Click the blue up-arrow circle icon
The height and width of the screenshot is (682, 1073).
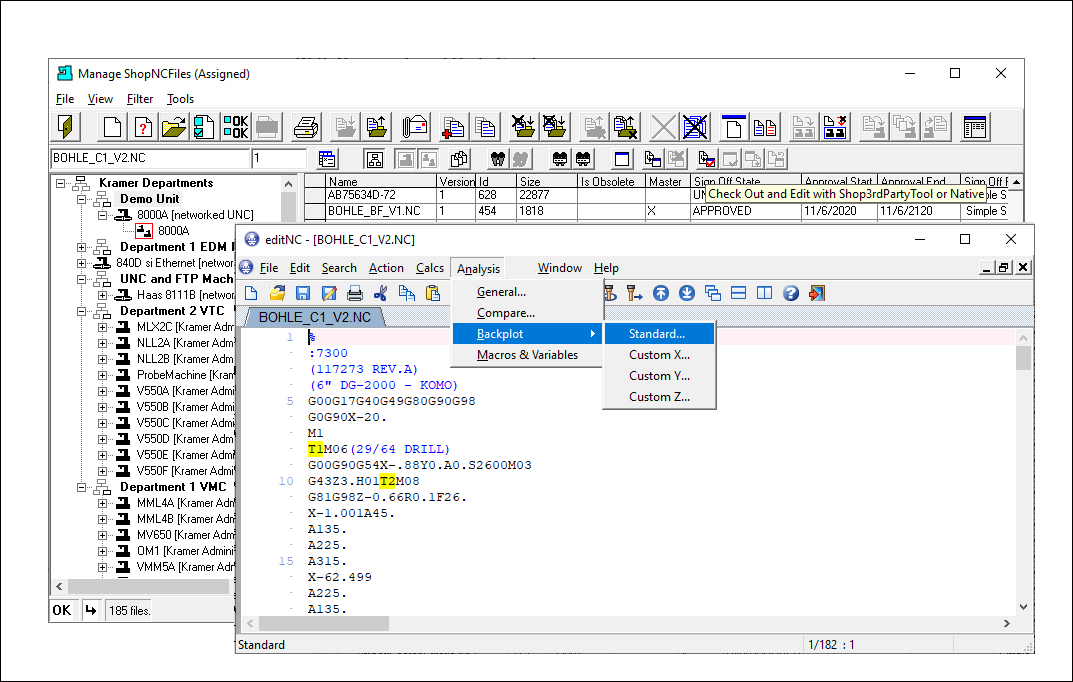coord(660,293)
